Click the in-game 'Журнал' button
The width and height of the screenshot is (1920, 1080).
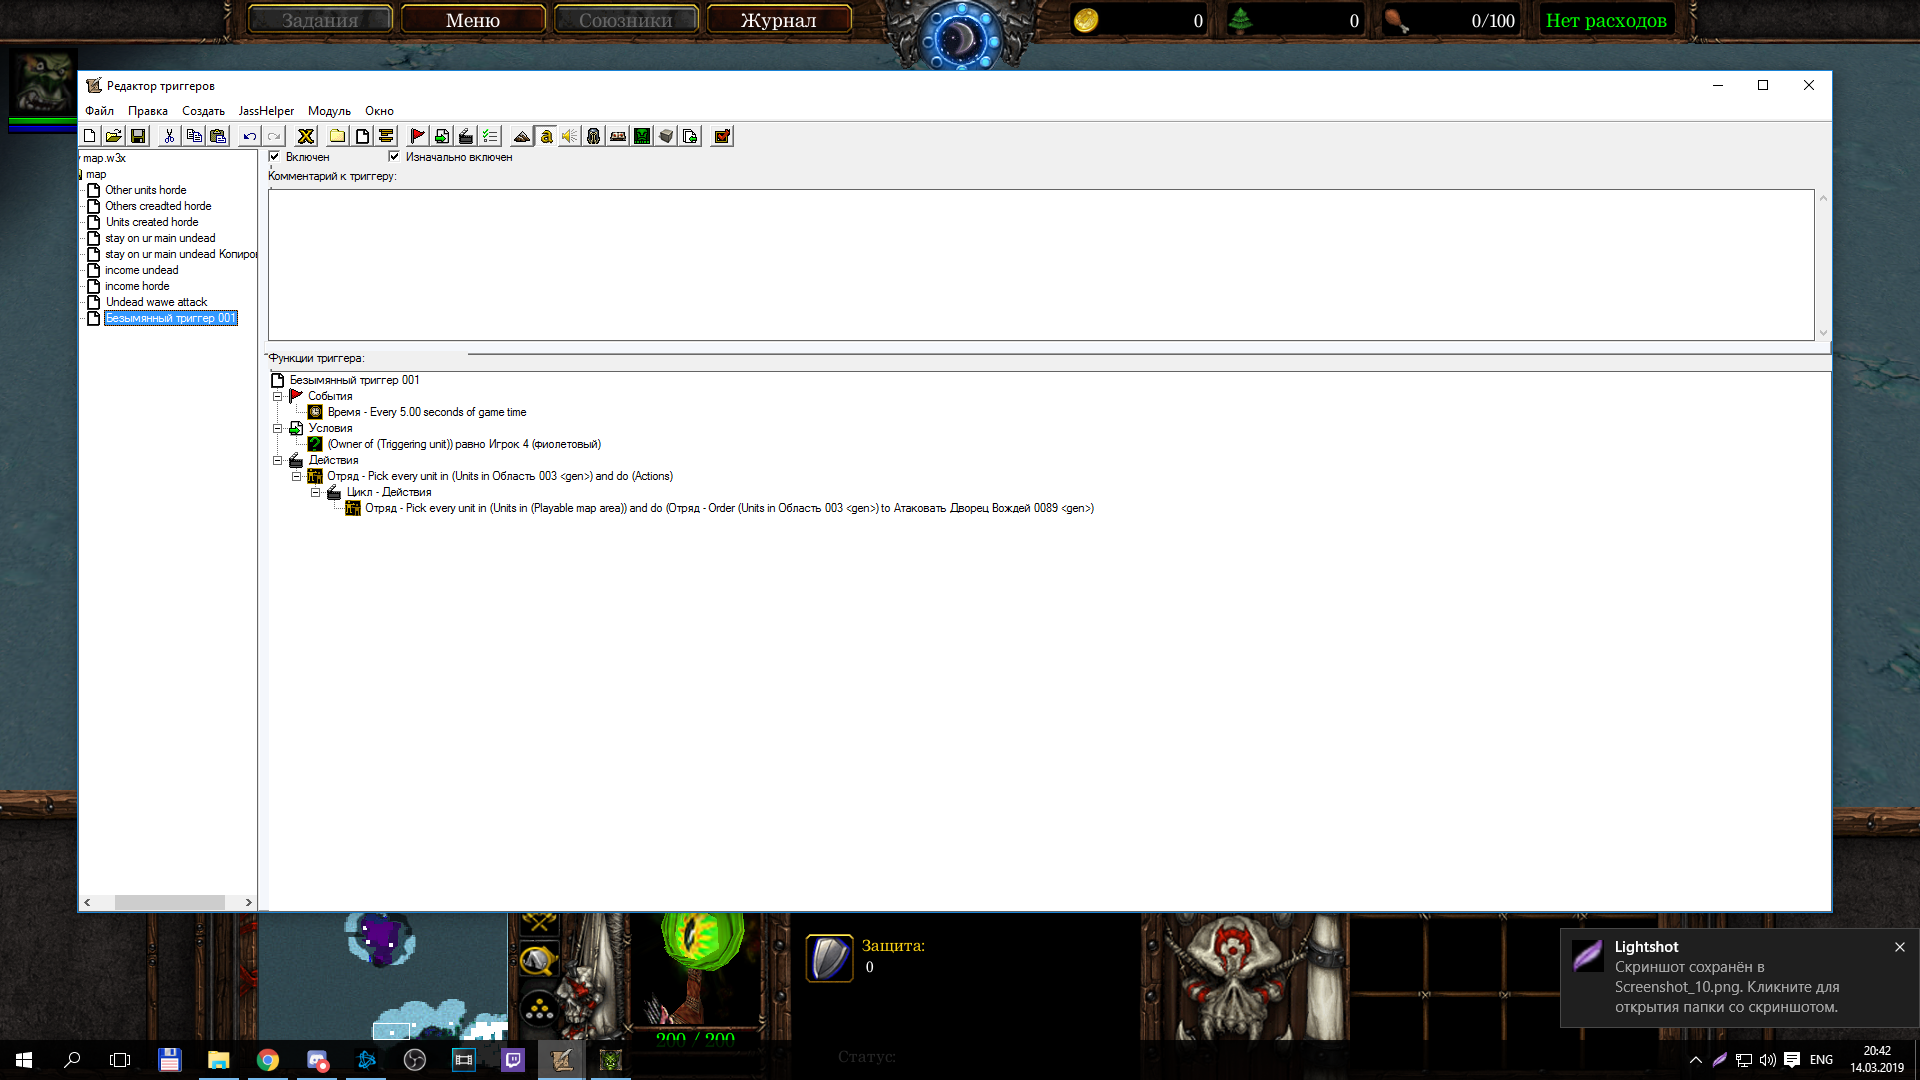[778, 20]
